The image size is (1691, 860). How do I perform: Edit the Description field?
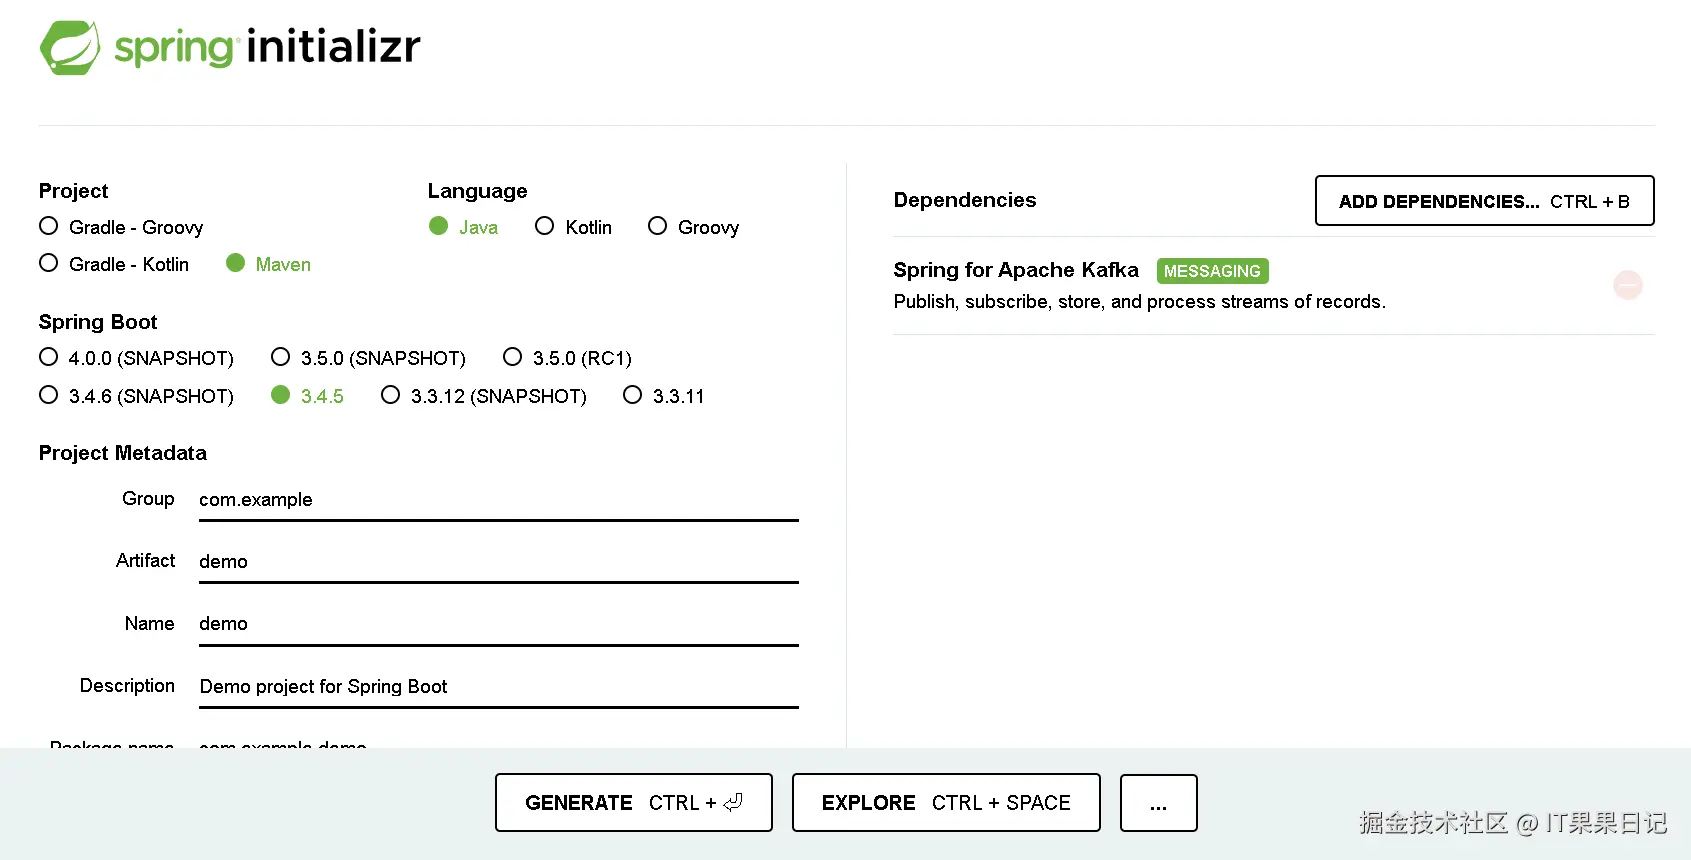(498, 687)
